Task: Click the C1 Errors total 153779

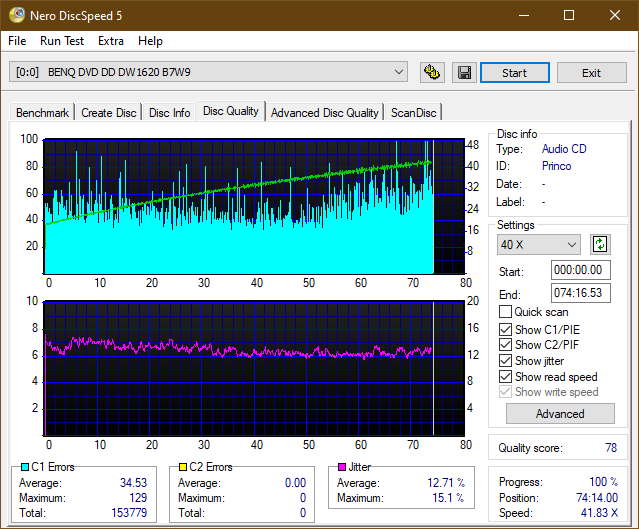Action: 129,512
